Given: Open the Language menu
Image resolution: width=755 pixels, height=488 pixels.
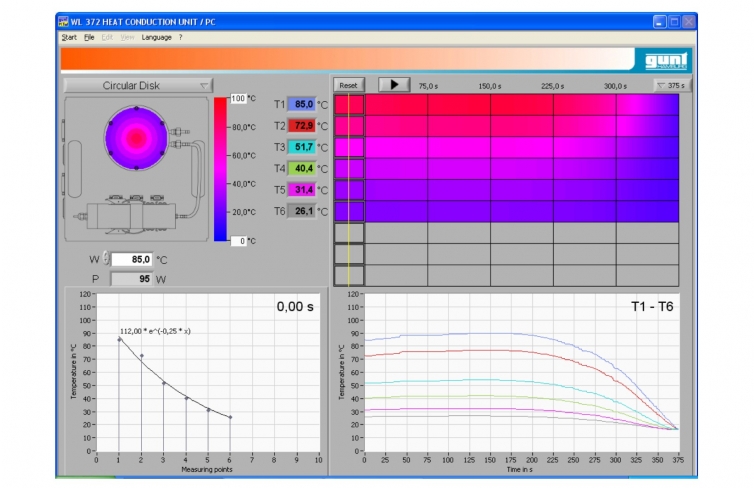Looking at the screenshot, I should (x=157, y=37).
